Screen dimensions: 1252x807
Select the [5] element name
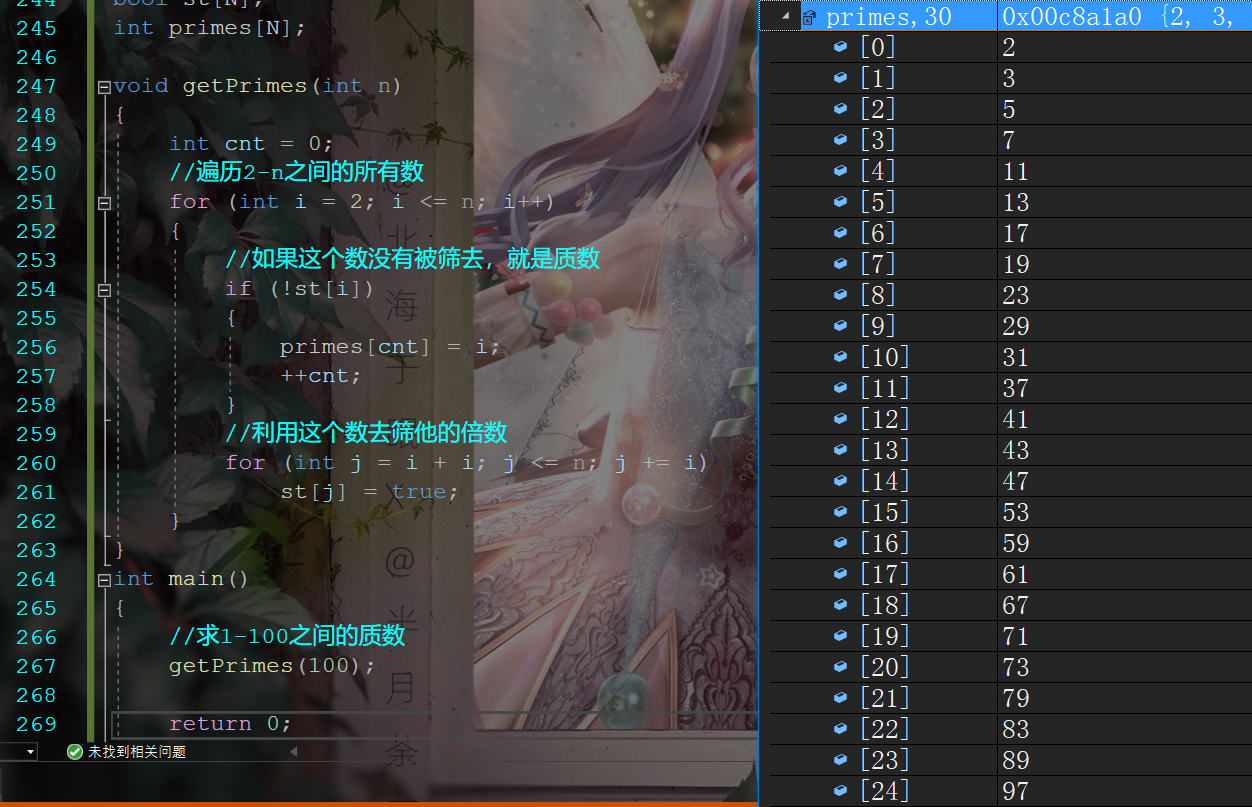click(x=878, y=202)
